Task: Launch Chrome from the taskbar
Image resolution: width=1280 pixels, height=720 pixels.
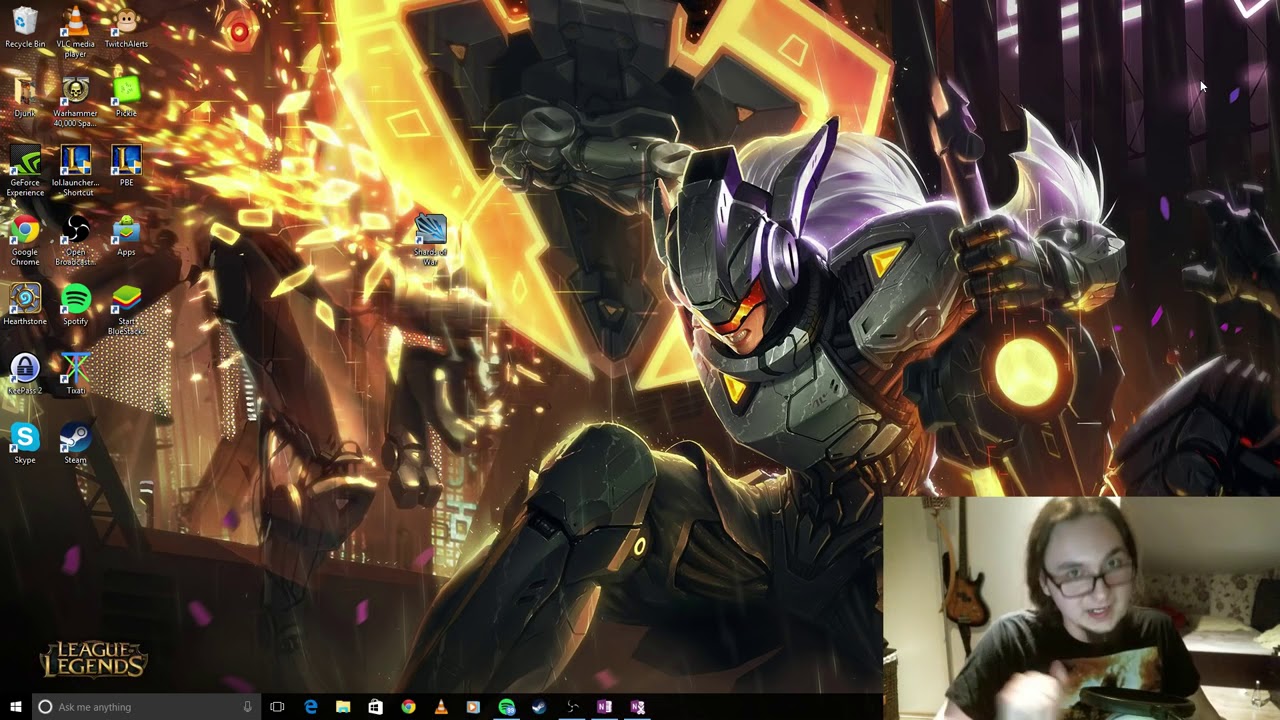Action: click(408, 707)
